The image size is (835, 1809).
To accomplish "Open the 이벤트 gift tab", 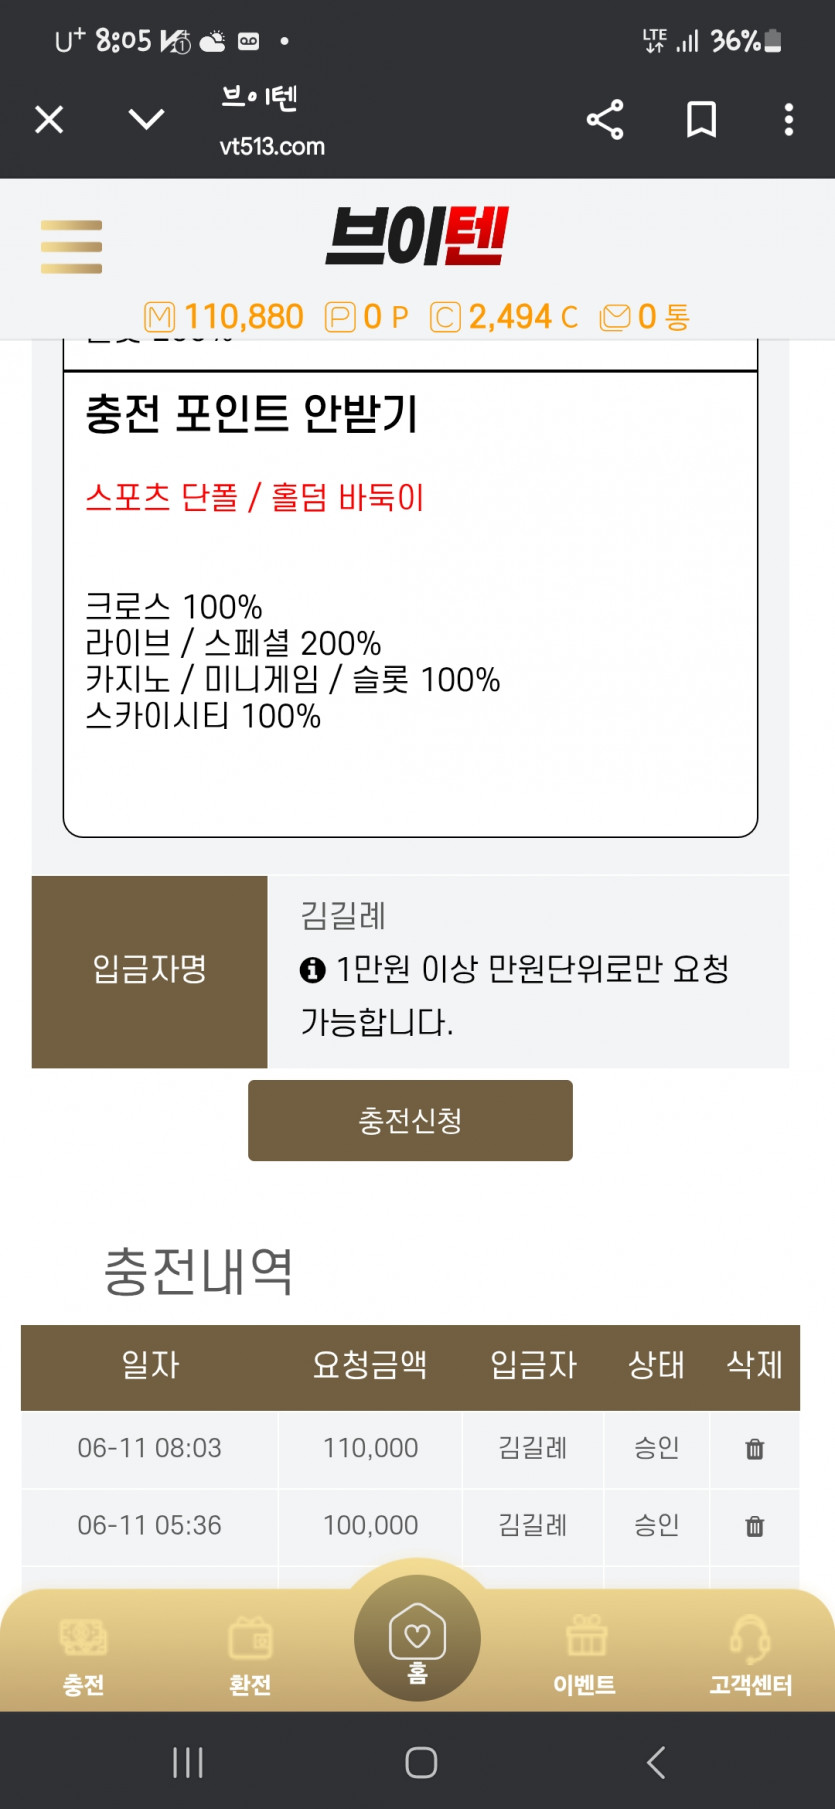I will click(x=585, y=1657).
